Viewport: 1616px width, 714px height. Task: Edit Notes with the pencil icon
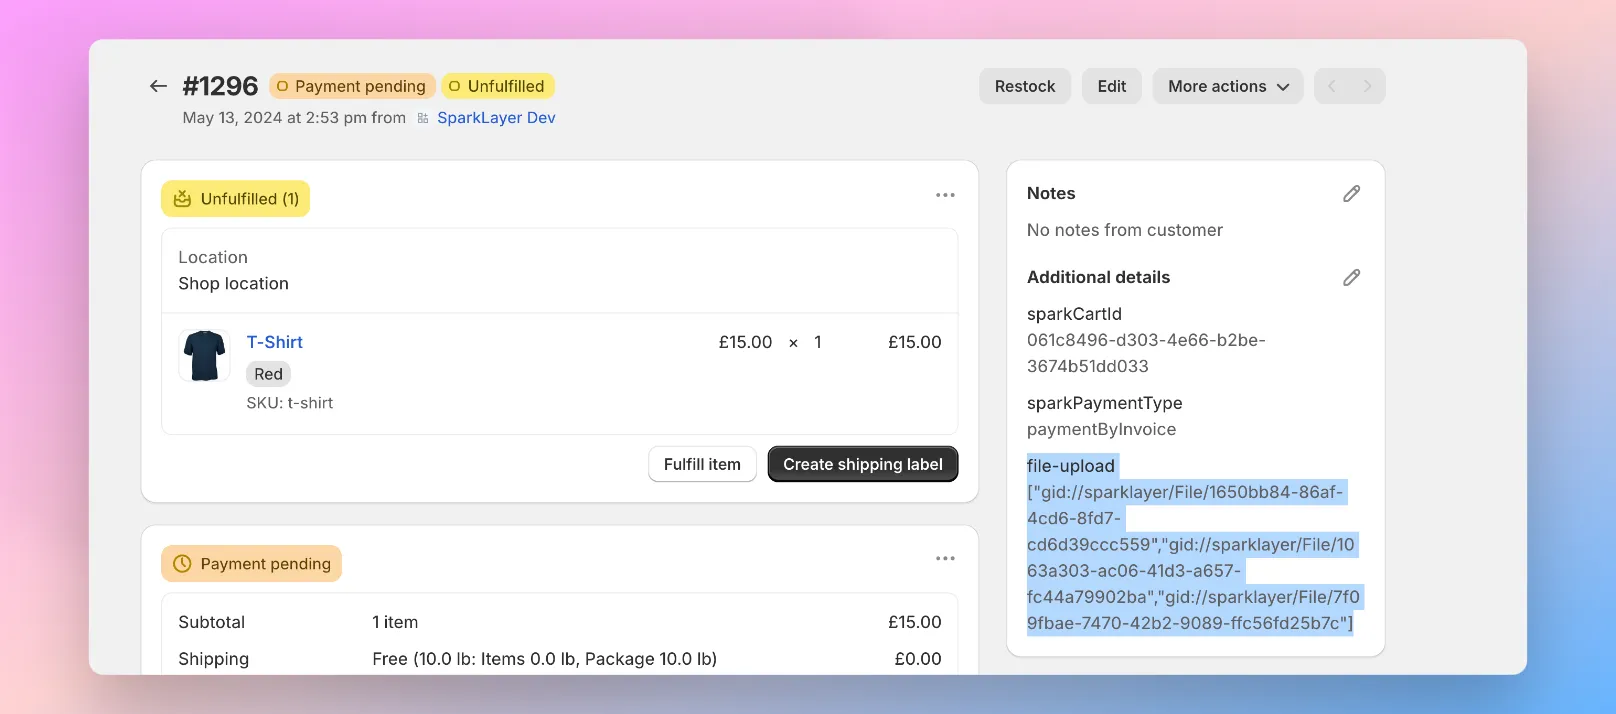click(x=1351, y=193)
